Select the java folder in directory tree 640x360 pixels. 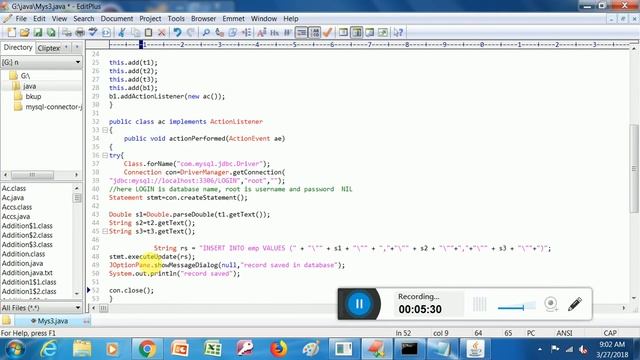click(29, 86)
